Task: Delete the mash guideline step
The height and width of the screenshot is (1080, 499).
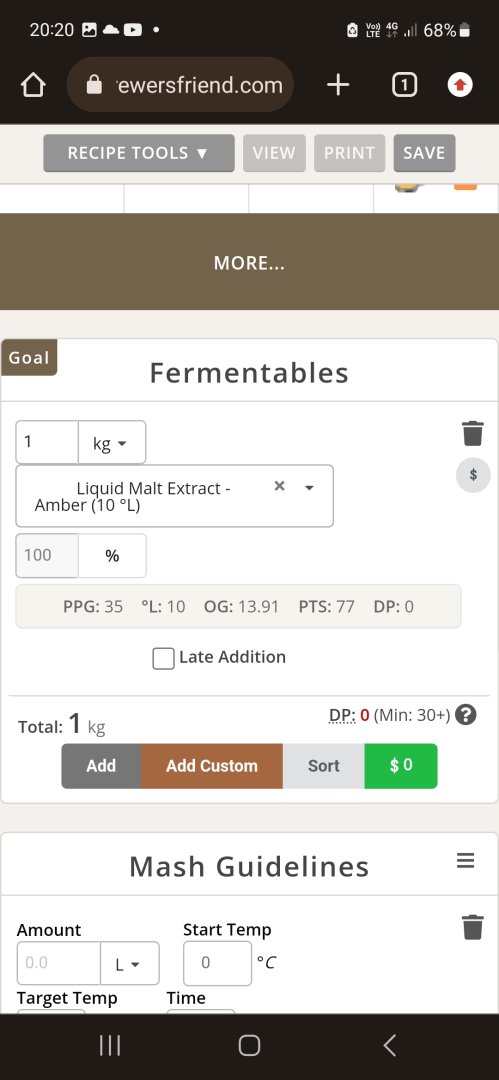Action: pos(473,926)
